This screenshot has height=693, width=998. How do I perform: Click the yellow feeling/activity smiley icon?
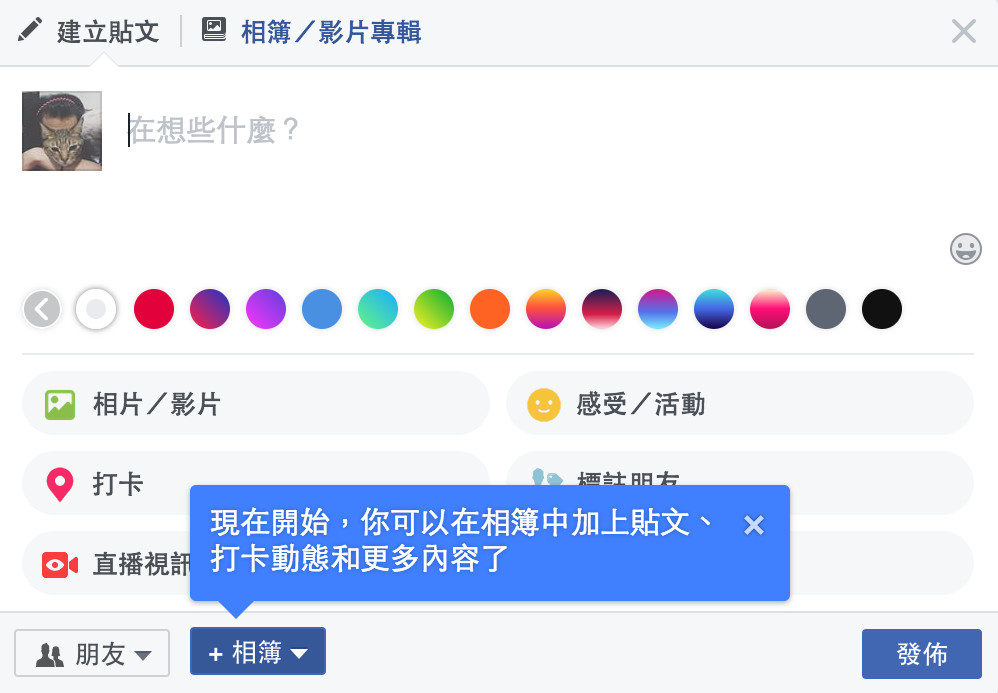(543, 404)
